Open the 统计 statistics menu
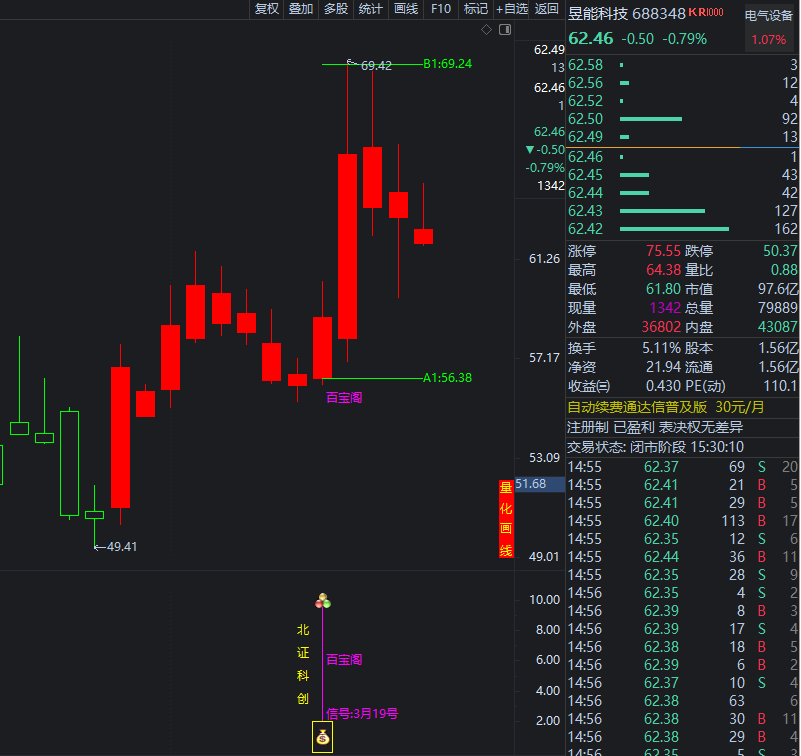The width and height of the screenshot is (801, 756). pos(371,9)
